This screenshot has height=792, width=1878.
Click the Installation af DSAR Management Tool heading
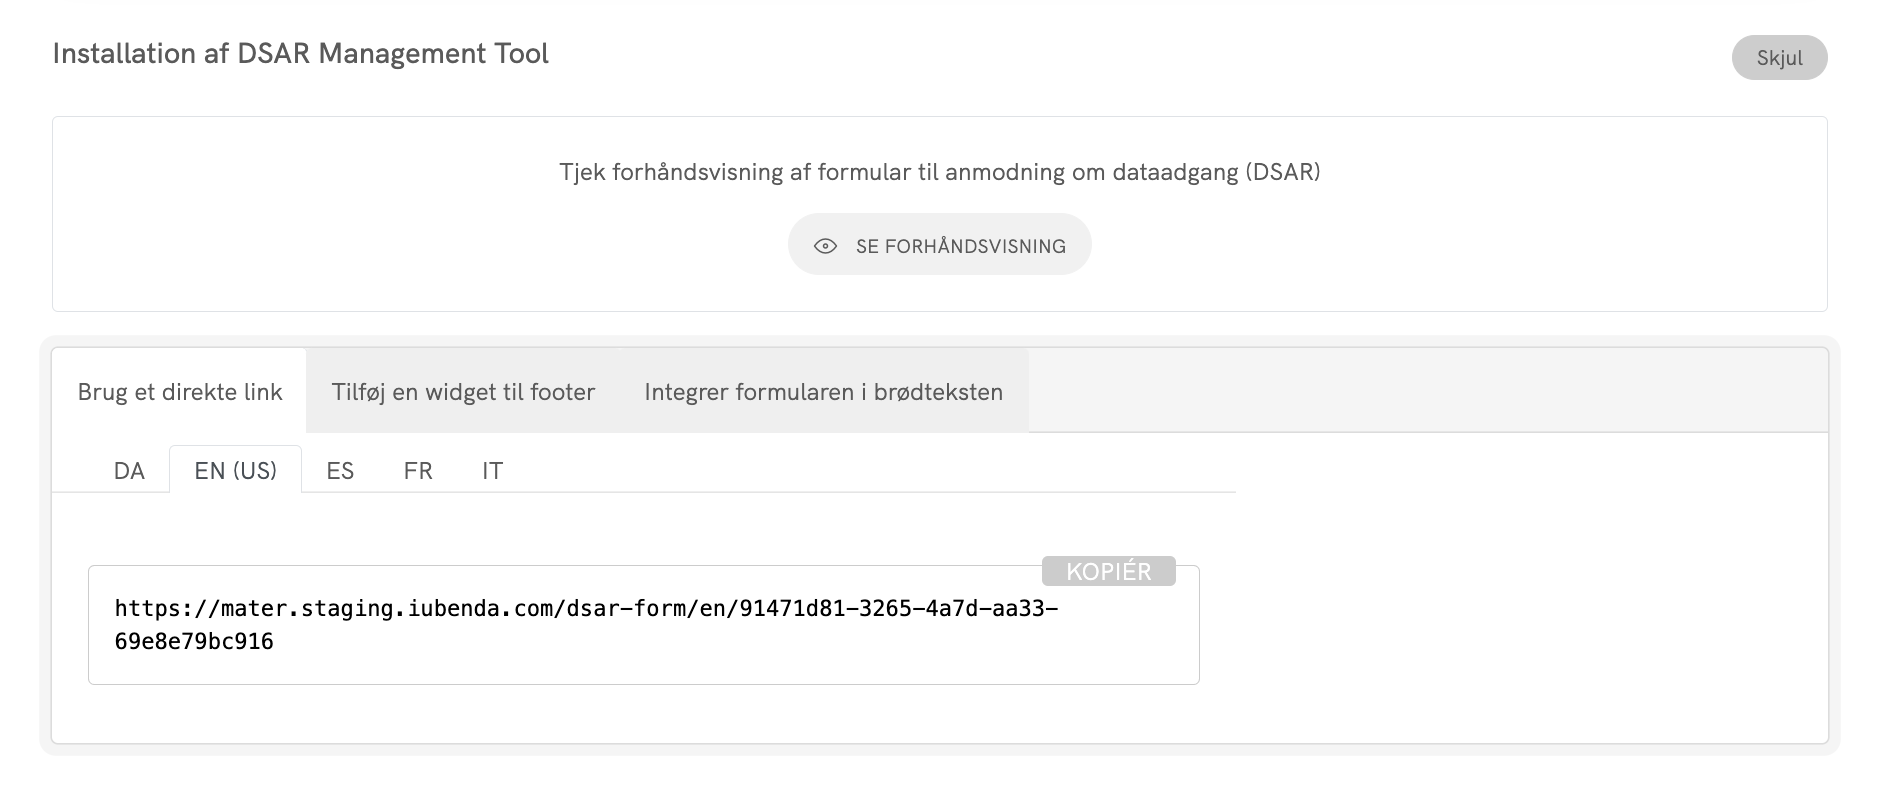(x=300, y=54)
